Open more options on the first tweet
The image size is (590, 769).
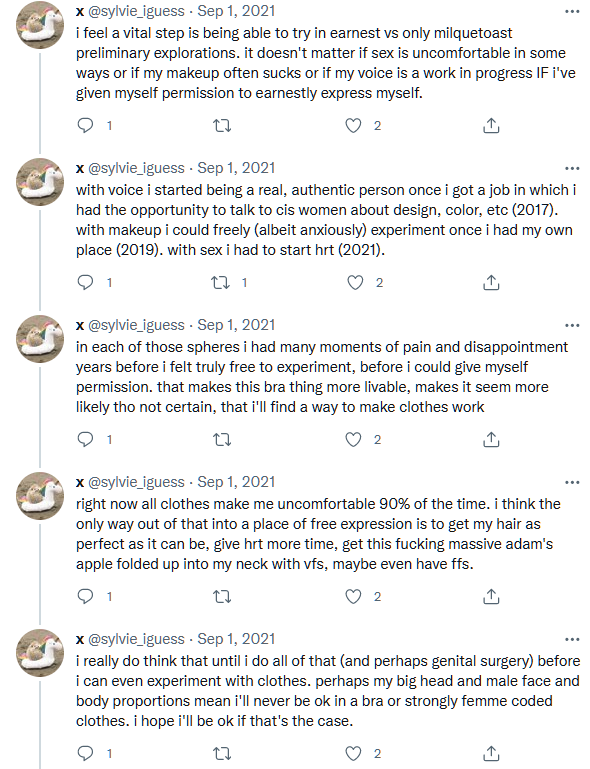click(572, 11)
